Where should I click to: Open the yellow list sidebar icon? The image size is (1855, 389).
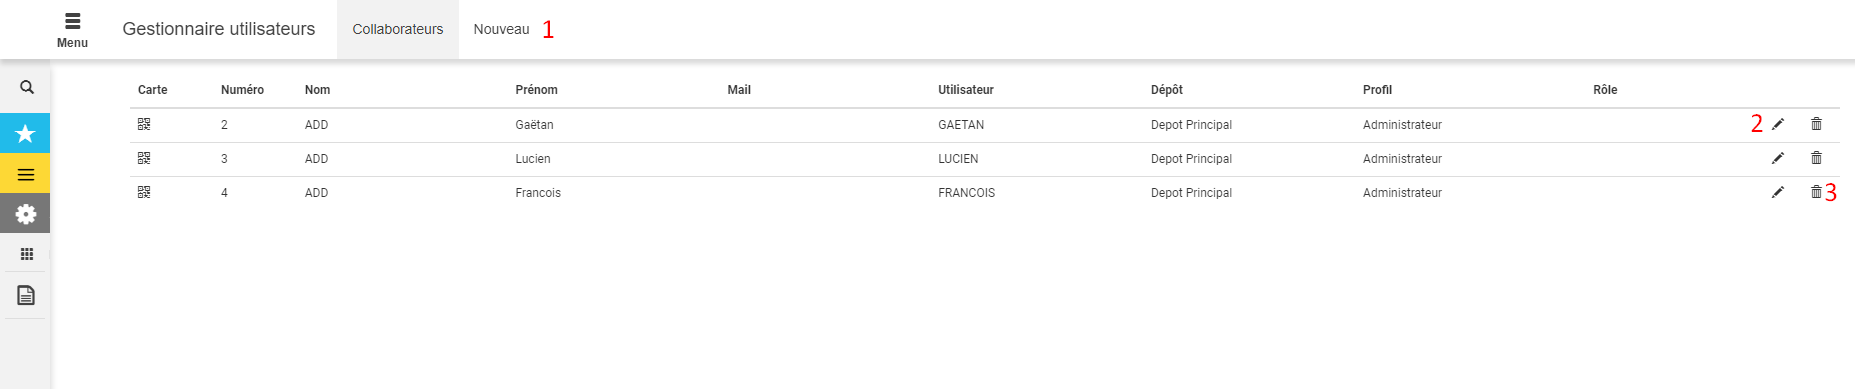25,174
